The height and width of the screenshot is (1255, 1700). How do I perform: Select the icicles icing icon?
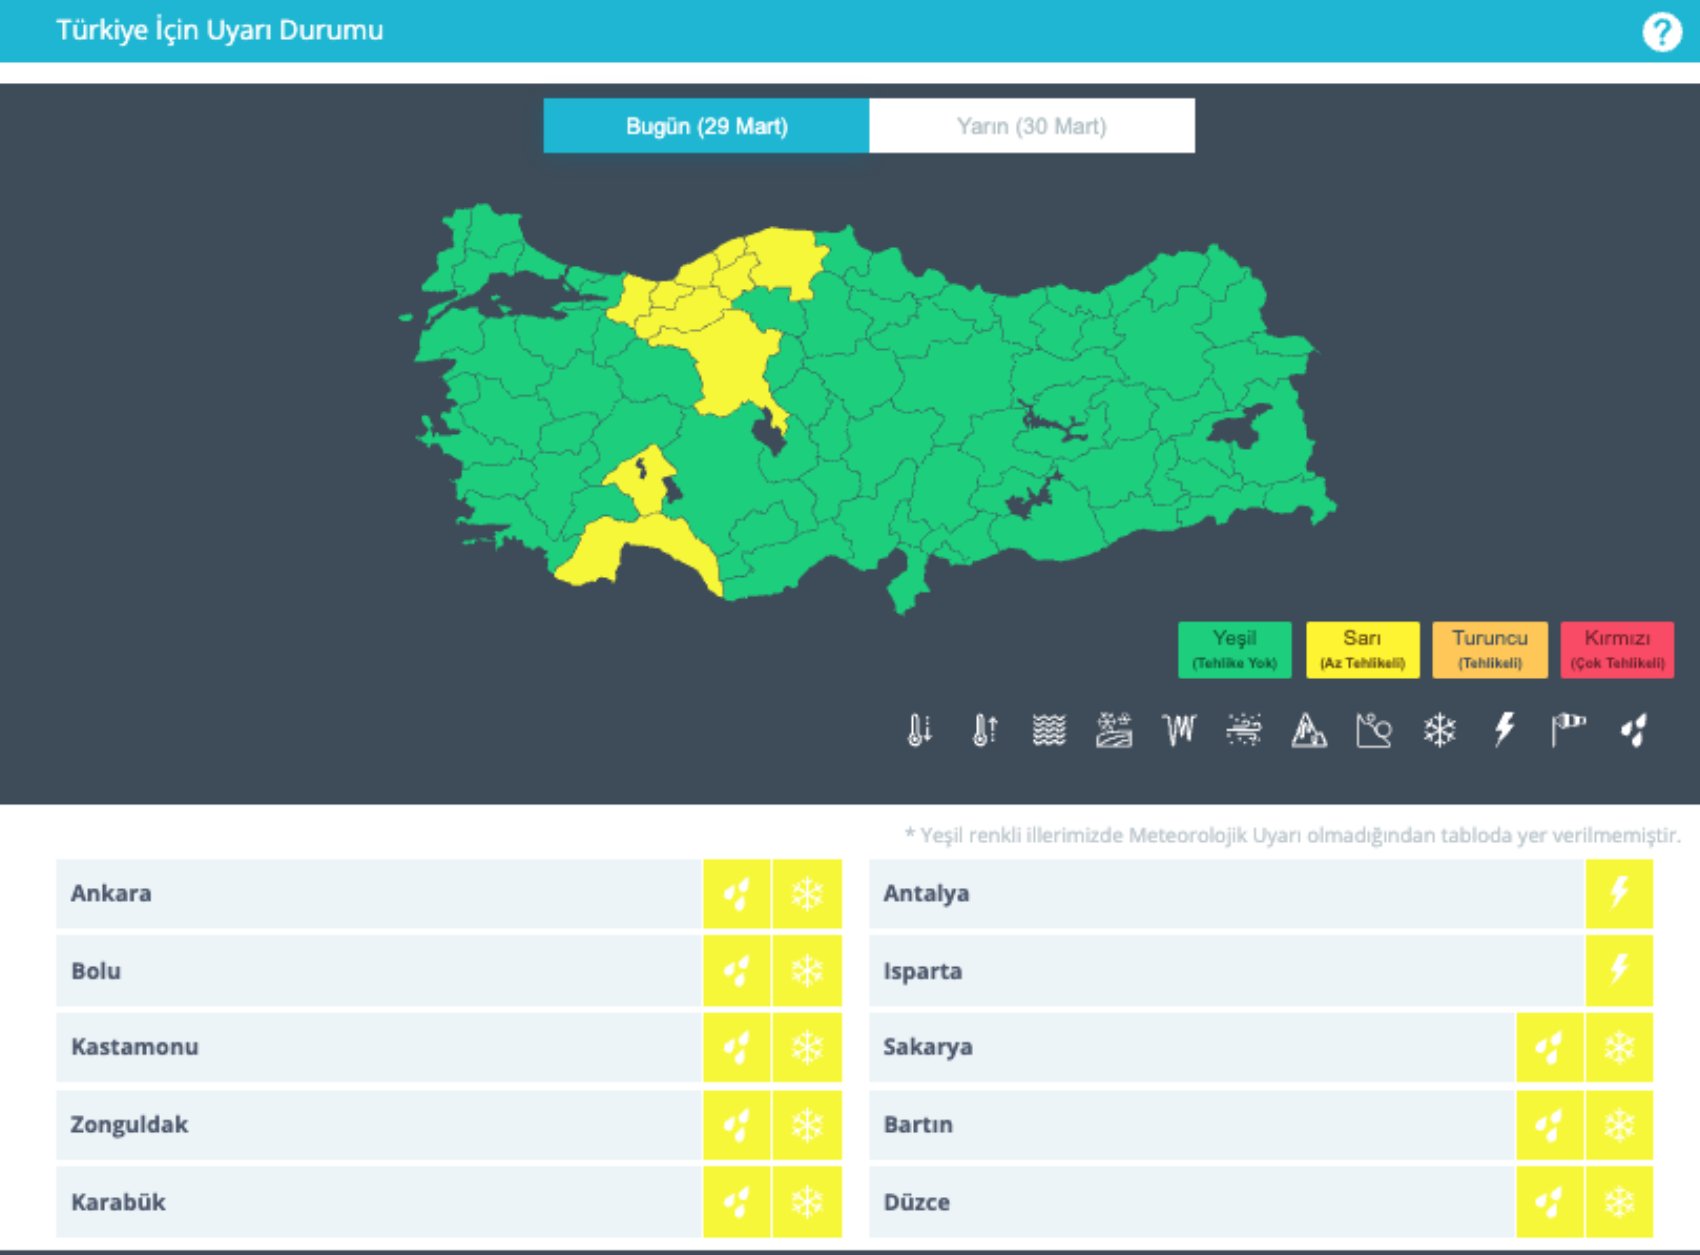(1179, 730)
